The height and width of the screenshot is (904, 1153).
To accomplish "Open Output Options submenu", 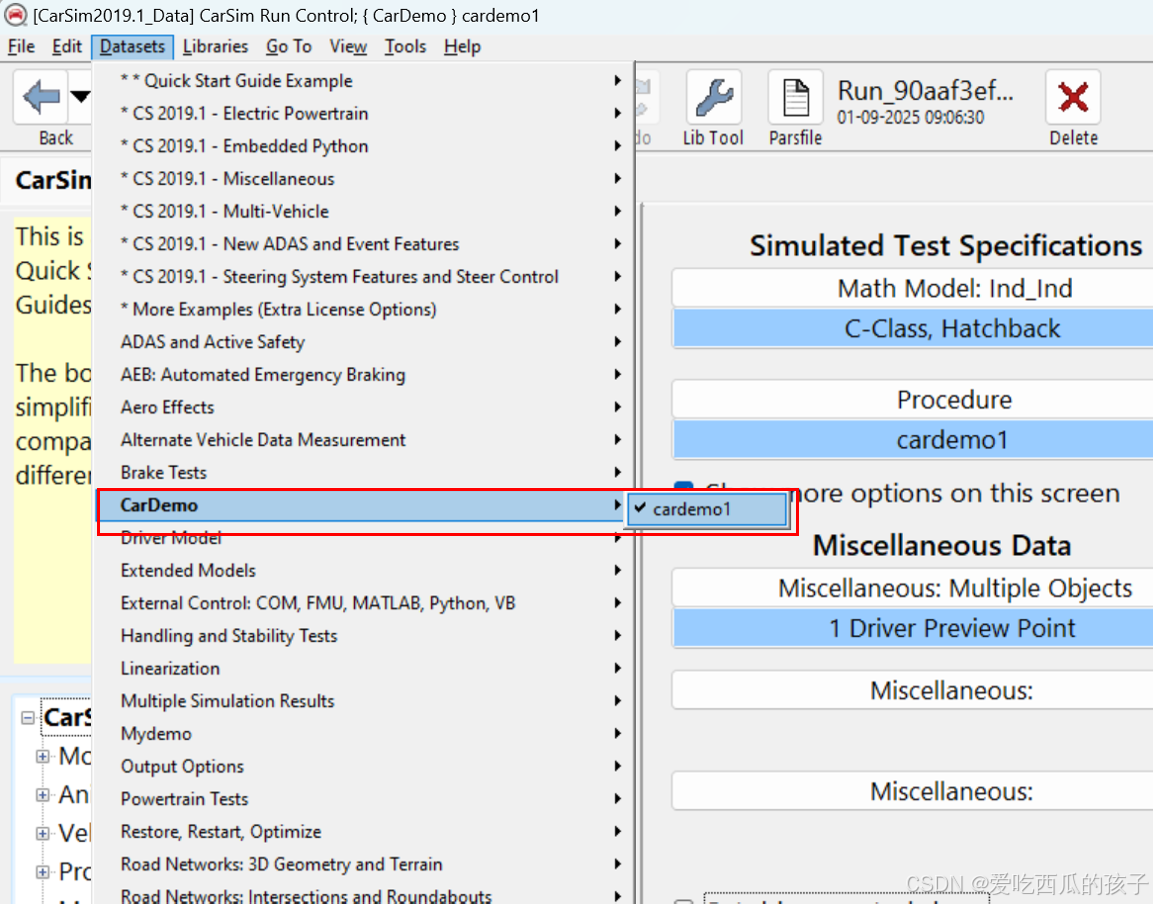I will tap(362, 766).
